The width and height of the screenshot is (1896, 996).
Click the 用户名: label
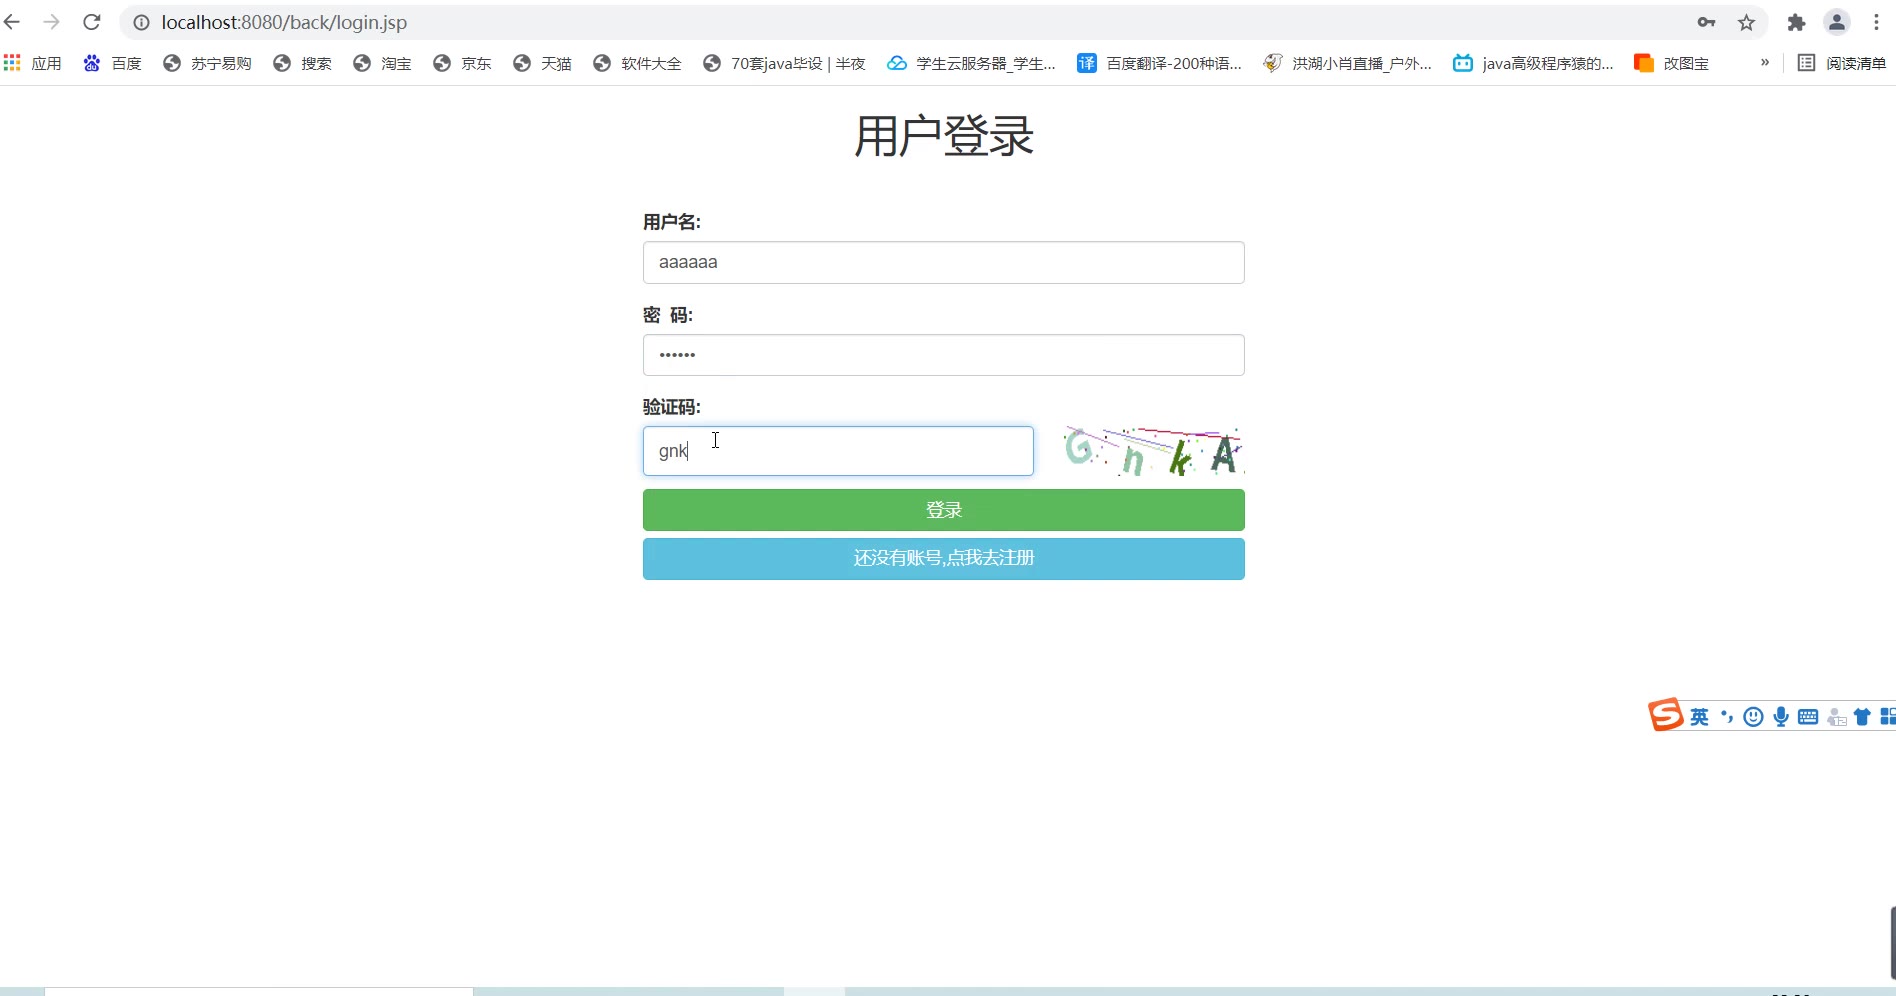(x=672, y=222)
